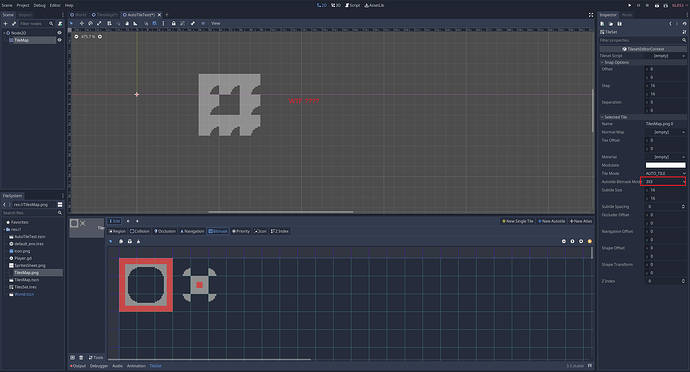Play a custom scene icon
The width and height of the screenshot is (690, 372).
coord(666,5)
